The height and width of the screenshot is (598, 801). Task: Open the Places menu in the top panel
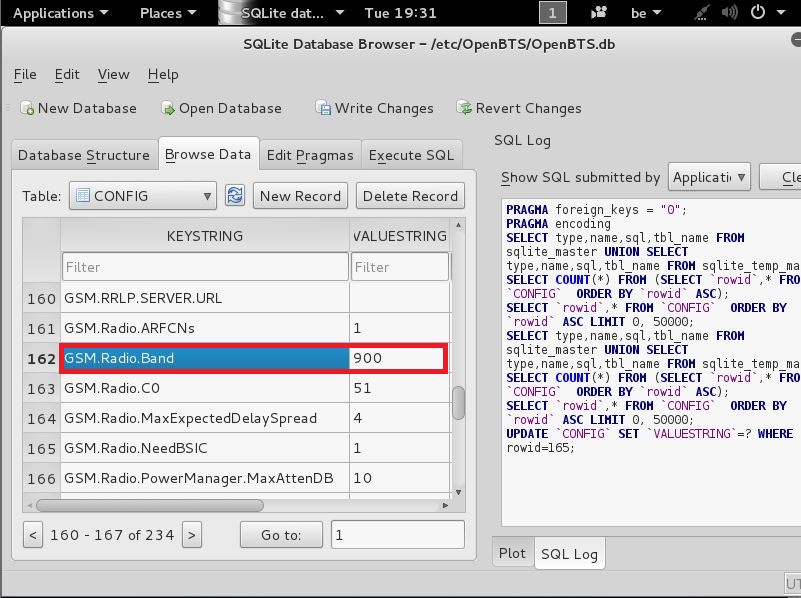pos(168,13)
